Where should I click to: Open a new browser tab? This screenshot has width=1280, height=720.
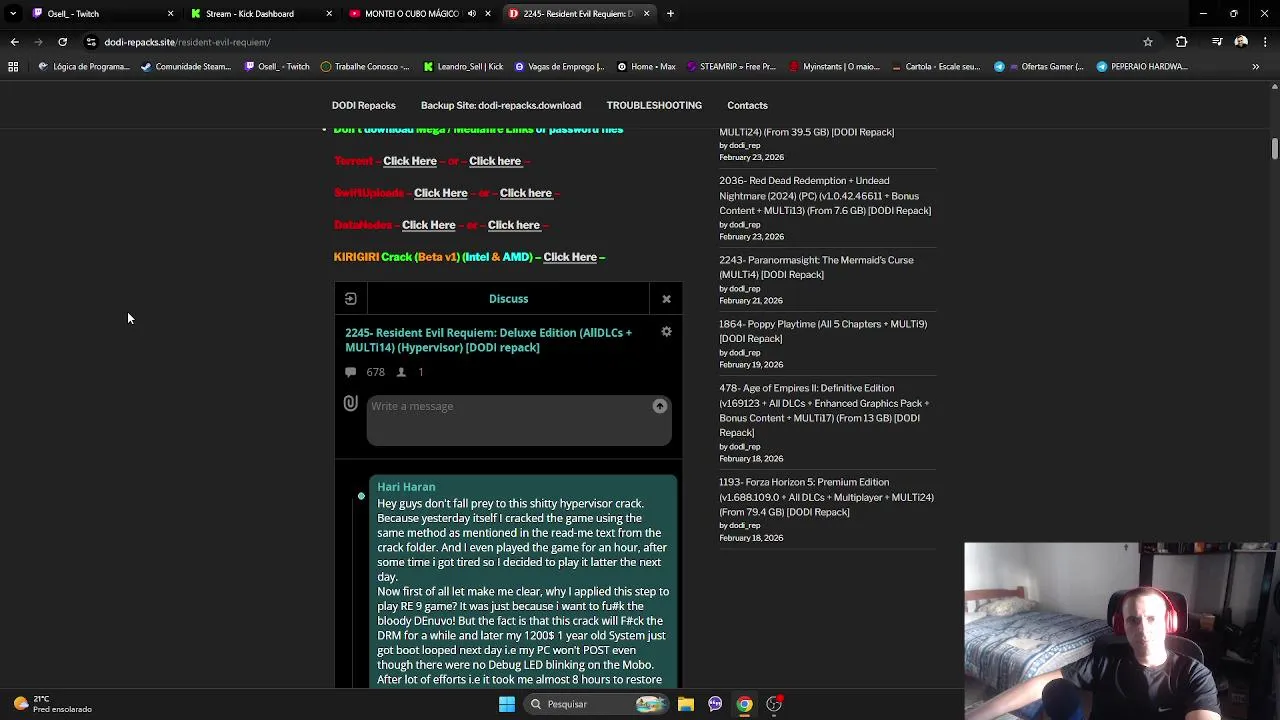click(x=670, y=14)
